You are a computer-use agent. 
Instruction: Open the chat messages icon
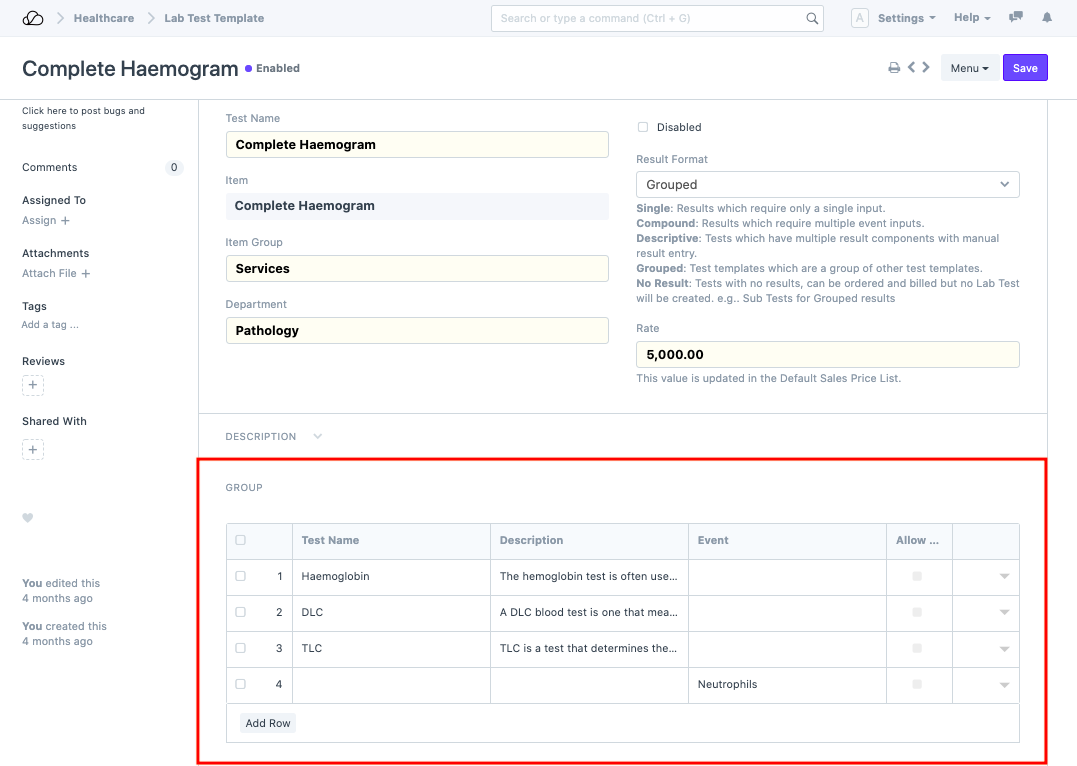(1016, 18)
